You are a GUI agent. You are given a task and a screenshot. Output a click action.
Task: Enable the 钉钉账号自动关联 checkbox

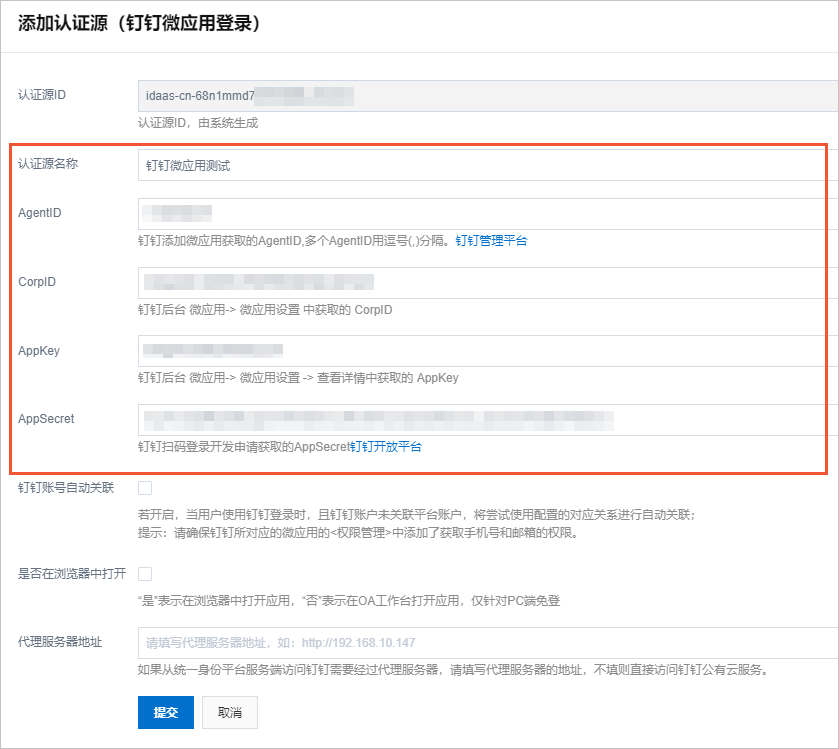point(145,488)
